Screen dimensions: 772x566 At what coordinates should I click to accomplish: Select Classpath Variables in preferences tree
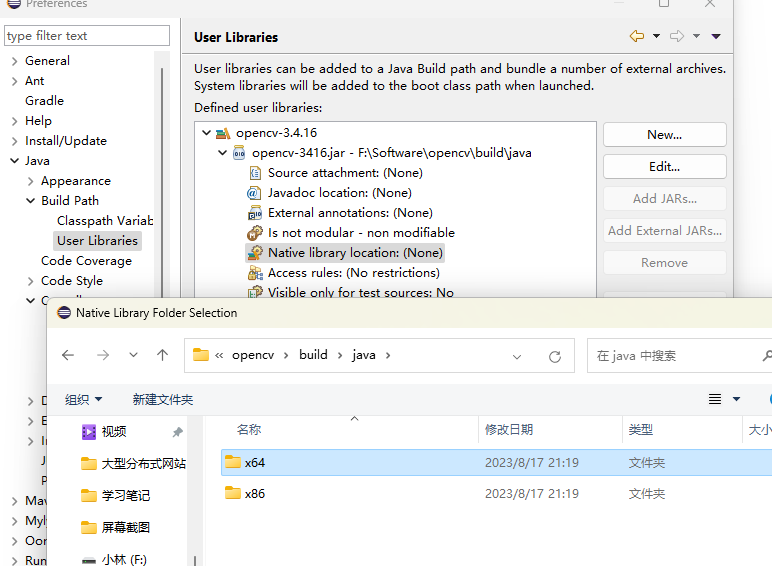(105, 221)
